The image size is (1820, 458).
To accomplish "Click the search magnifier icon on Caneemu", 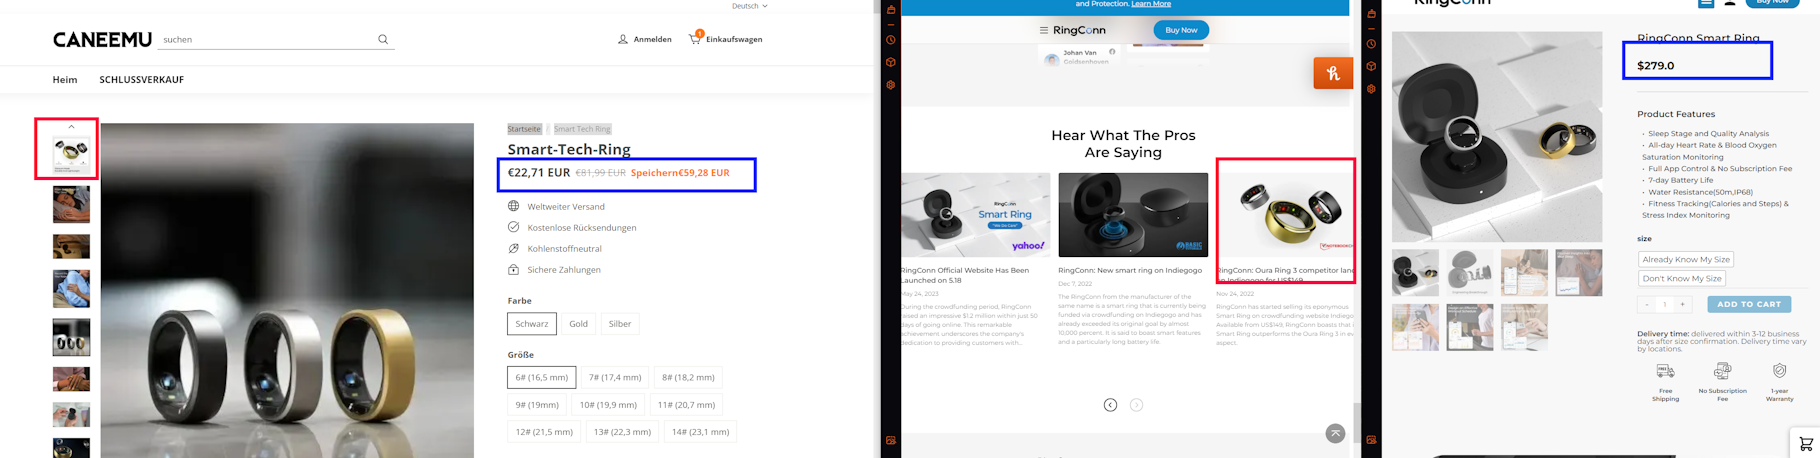I will click(x=383, y=40).
